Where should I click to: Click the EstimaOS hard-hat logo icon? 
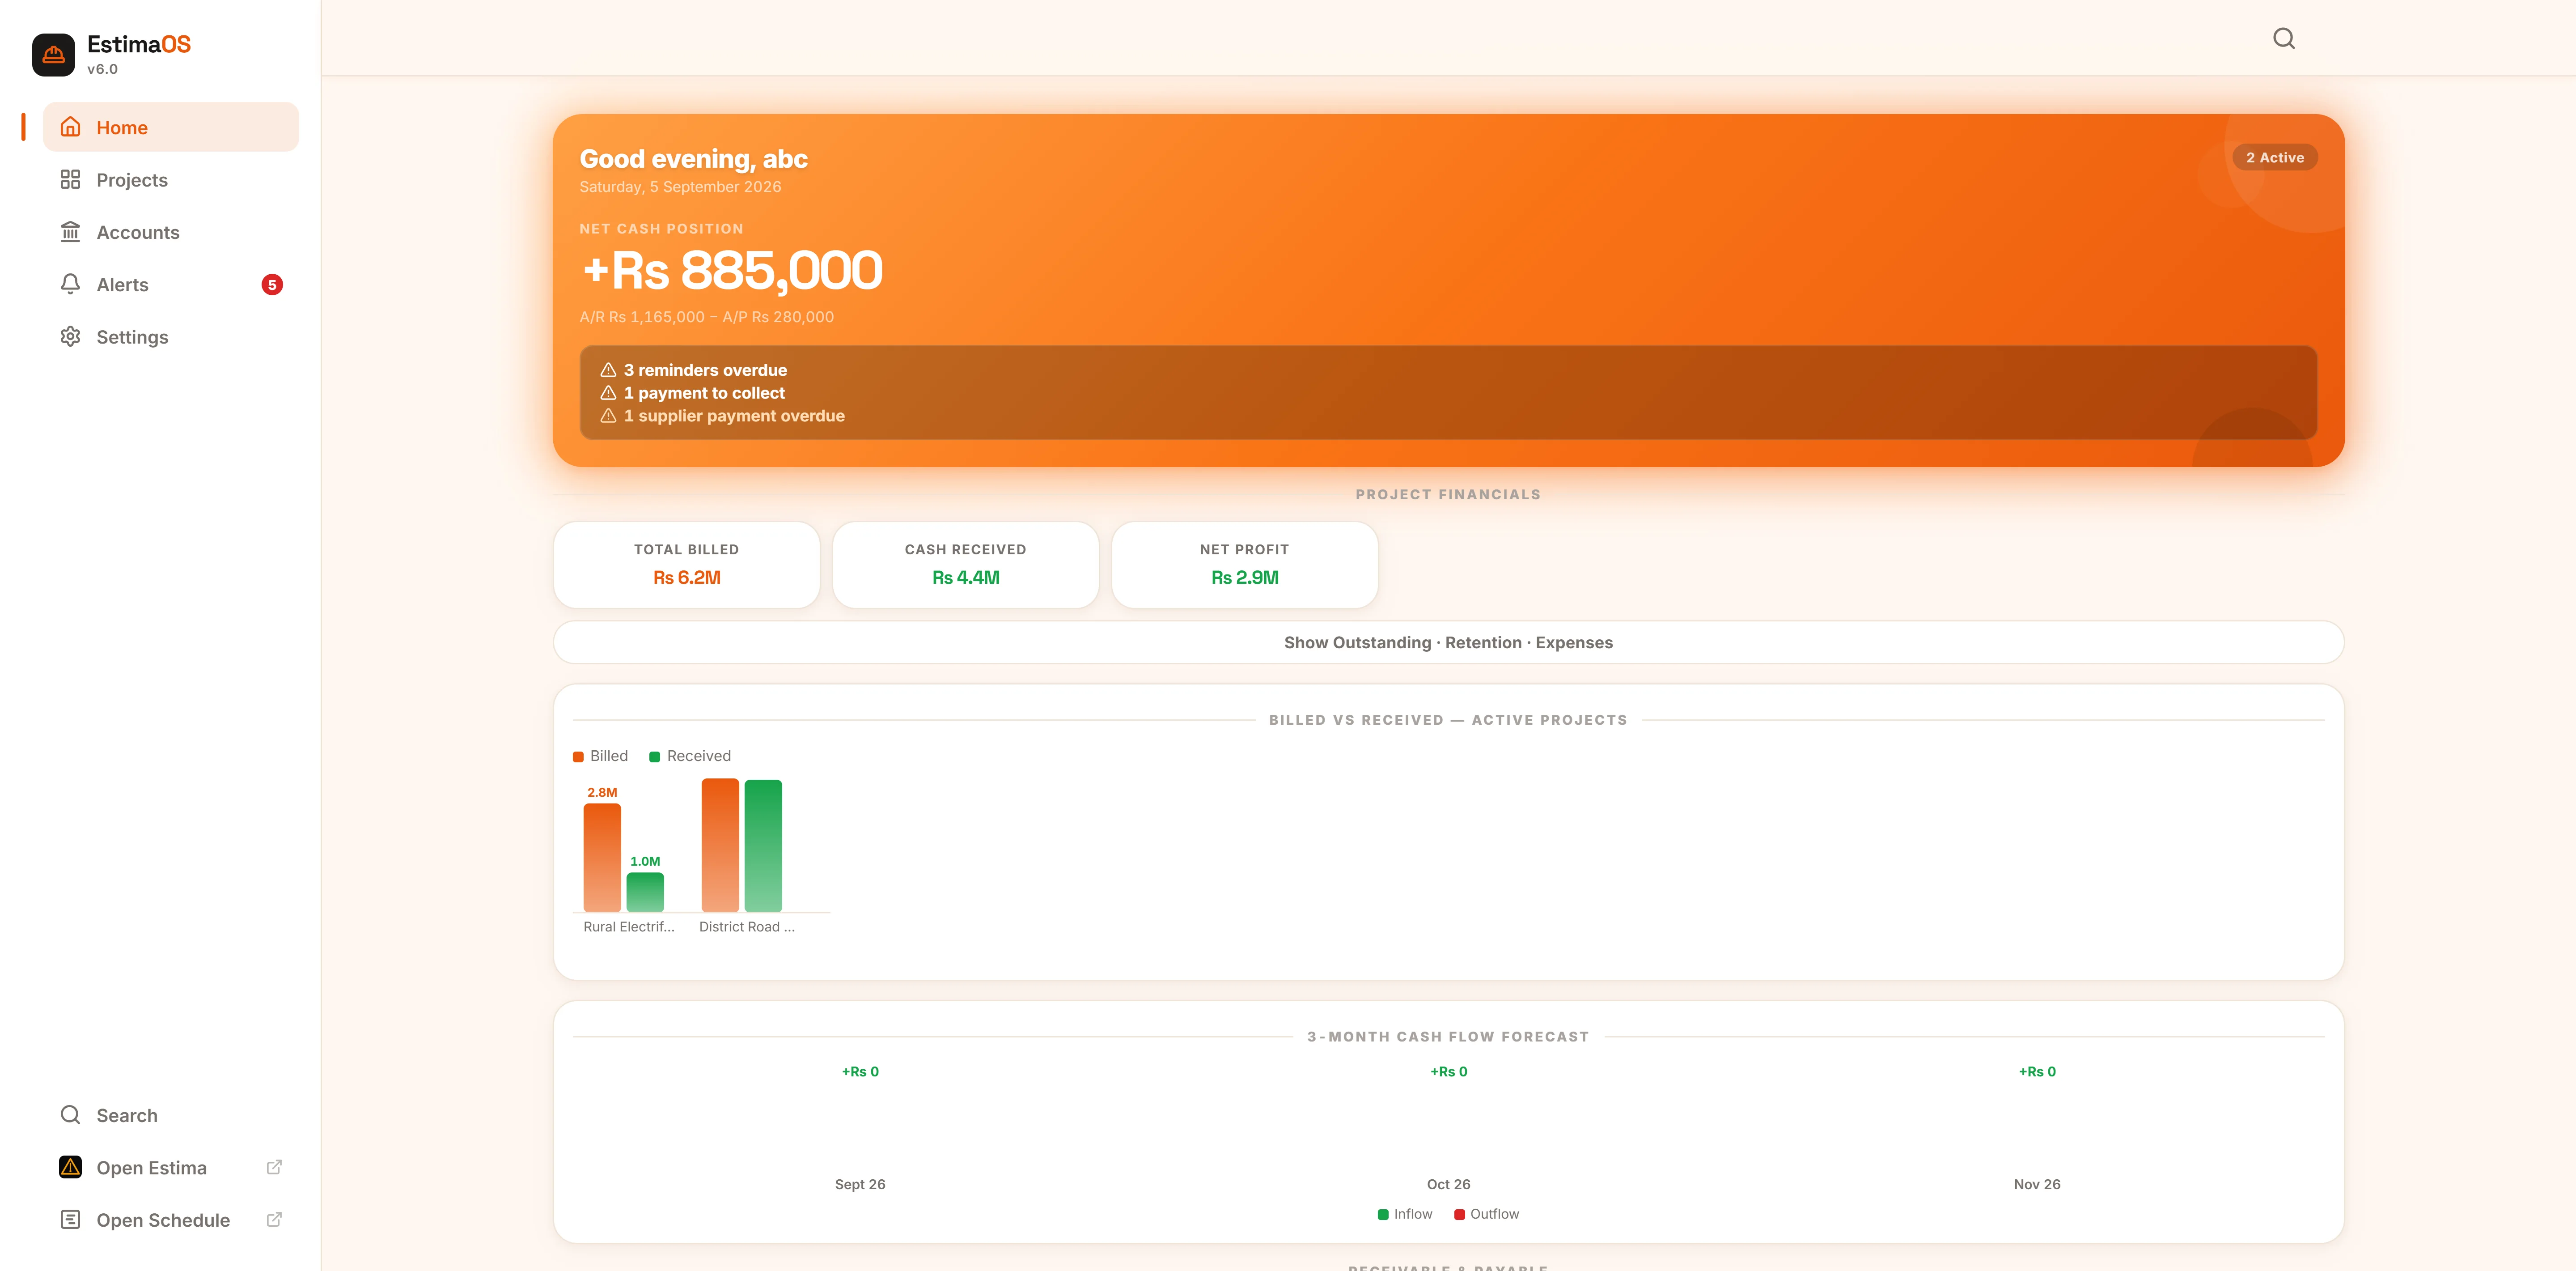pyautogui.click(x=53, y=55)
